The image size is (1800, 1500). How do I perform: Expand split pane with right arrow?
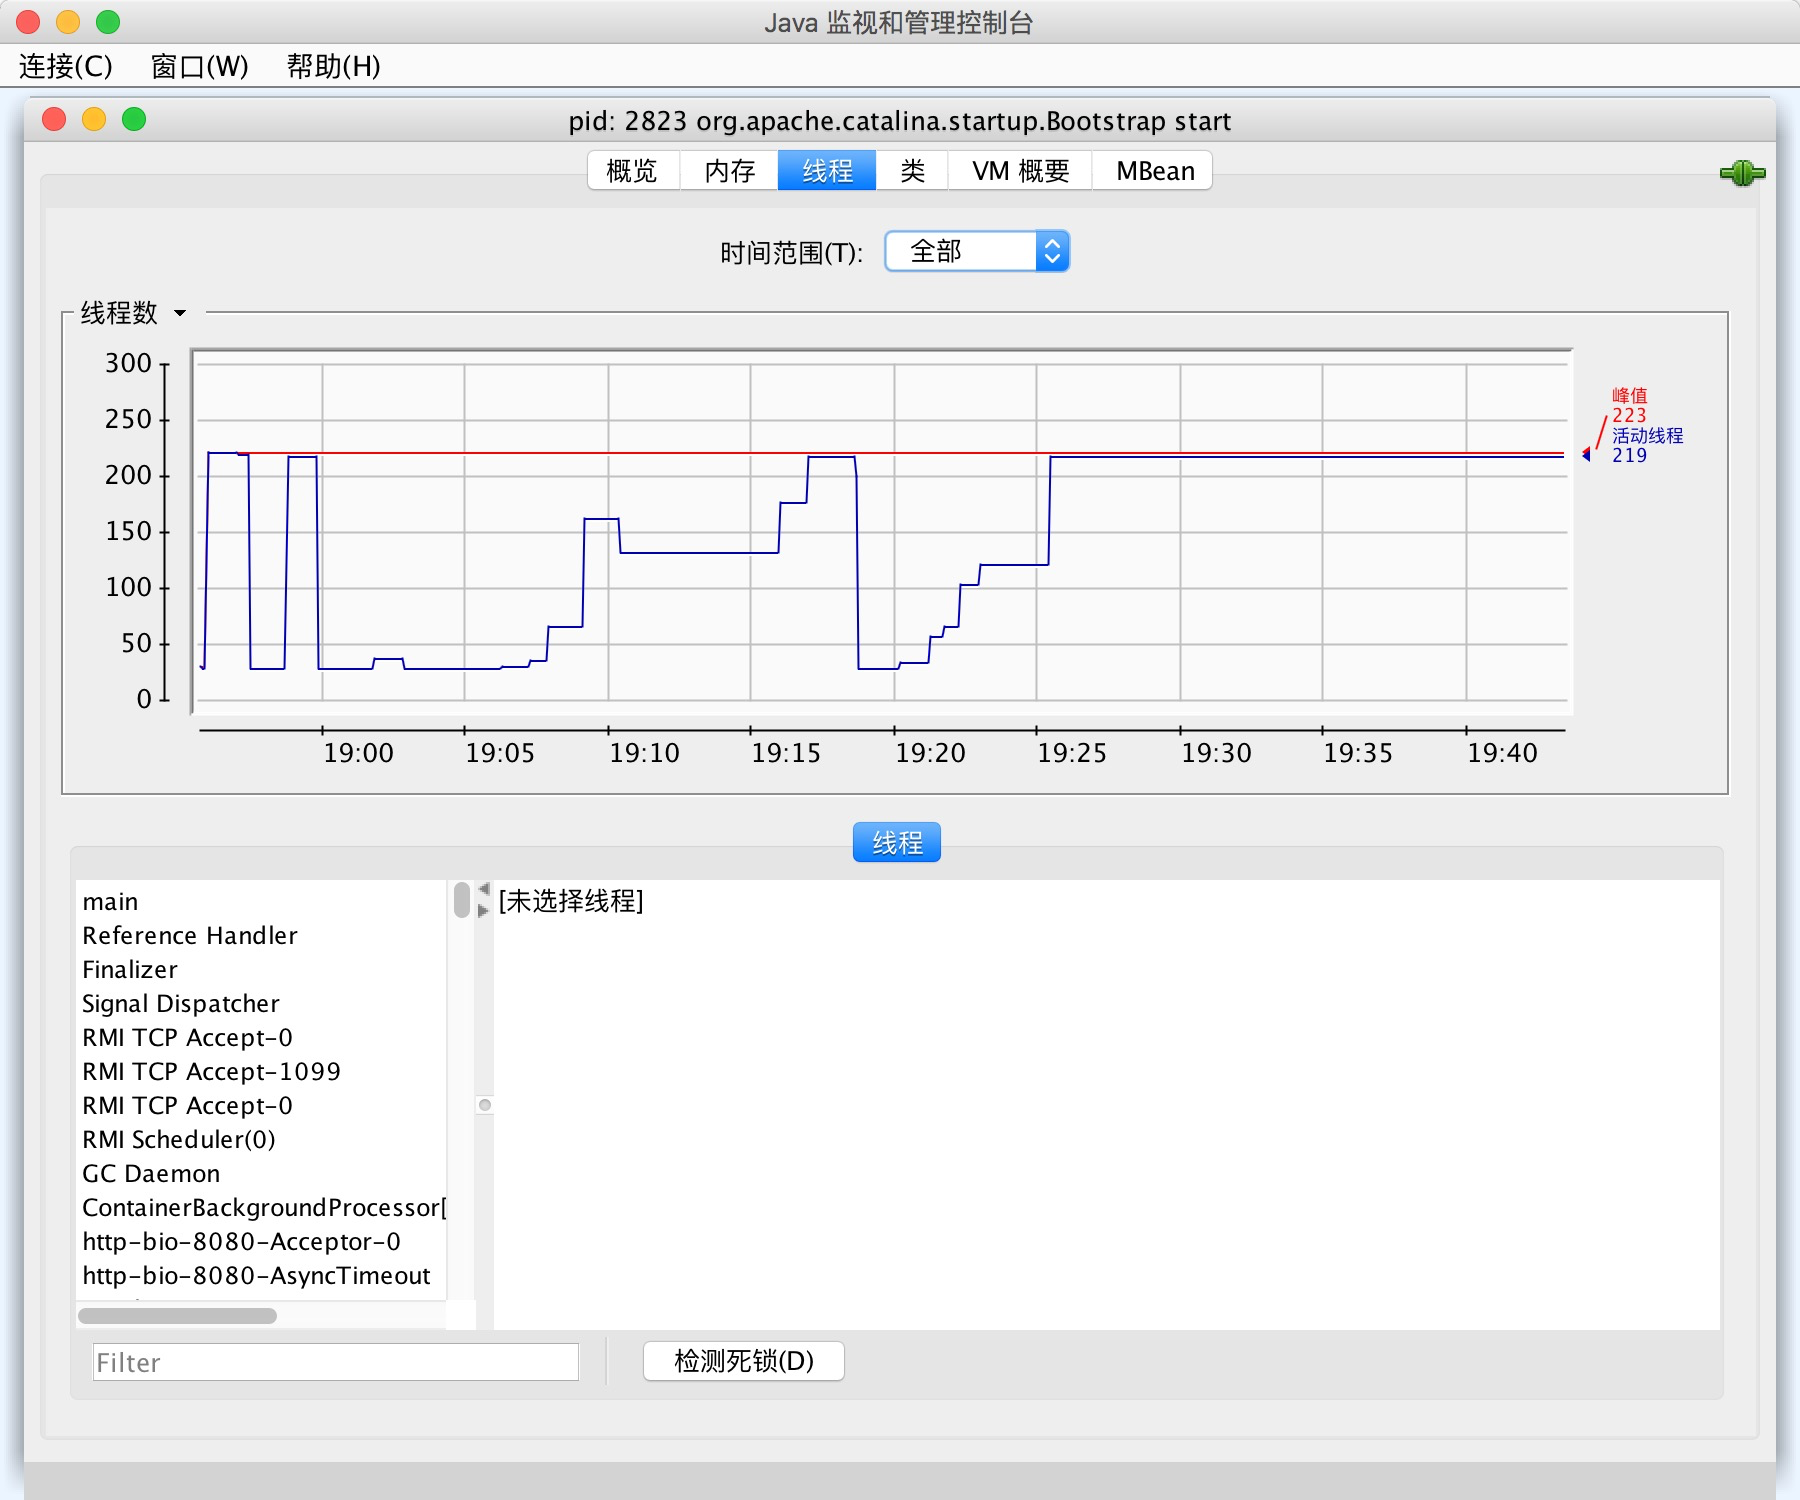pyautogui.click(x=484, y=911)
